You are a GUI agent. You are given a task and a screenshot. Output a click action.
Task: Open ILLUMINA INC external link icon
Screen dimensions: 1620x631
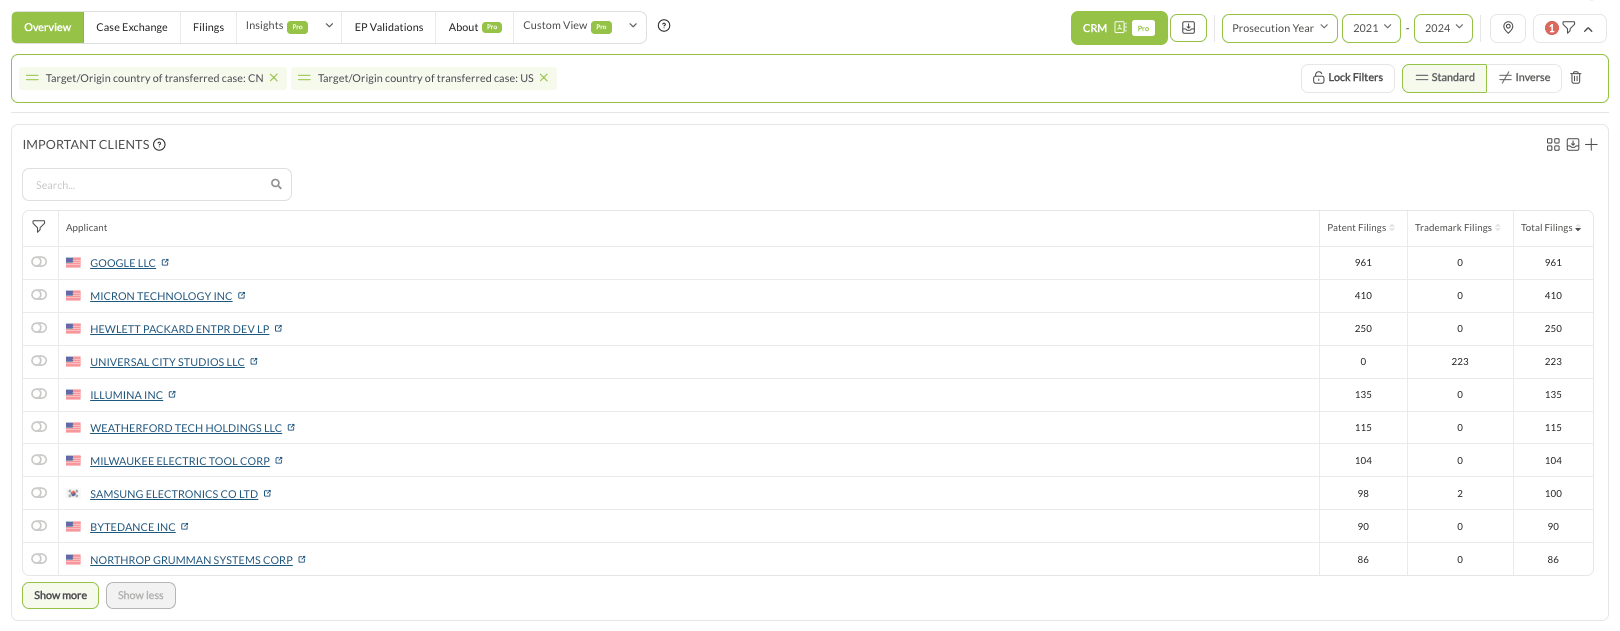(x=172, y=395)
